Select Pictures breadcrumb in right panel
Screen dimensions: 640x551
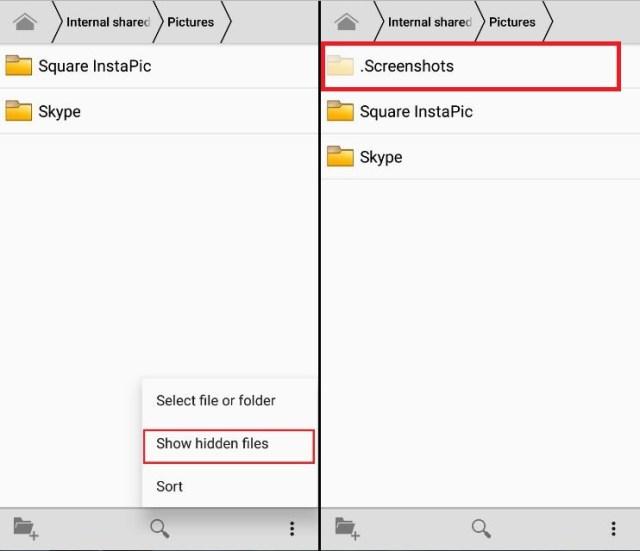[512, 22]
